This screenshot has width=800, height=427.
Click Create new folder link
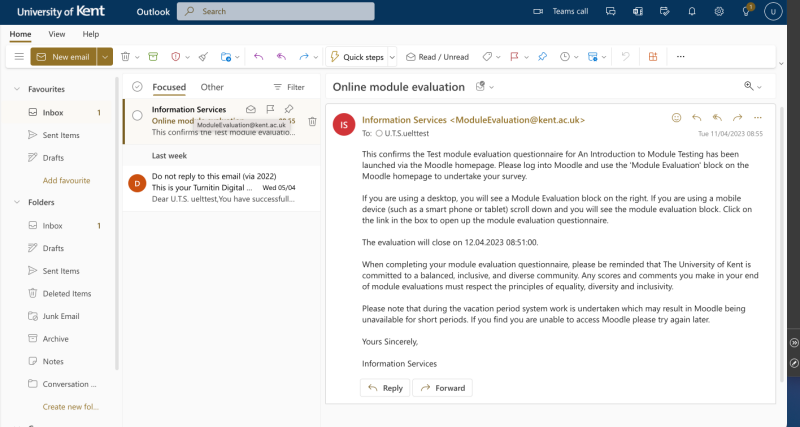coord(70,407)
